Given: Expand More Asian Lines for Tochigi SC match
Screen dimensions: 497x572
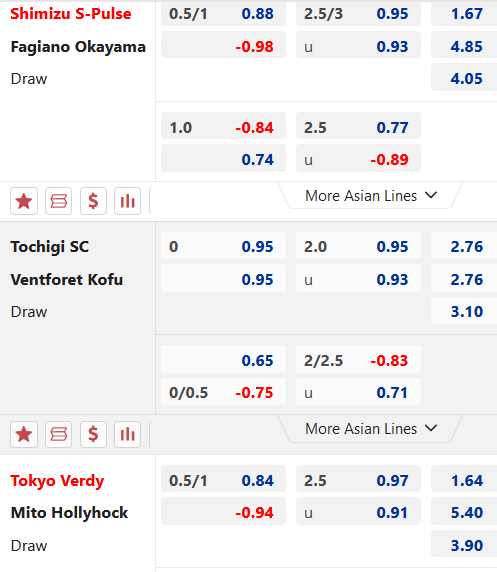Looking at the screenshot, I should point(371,429).
